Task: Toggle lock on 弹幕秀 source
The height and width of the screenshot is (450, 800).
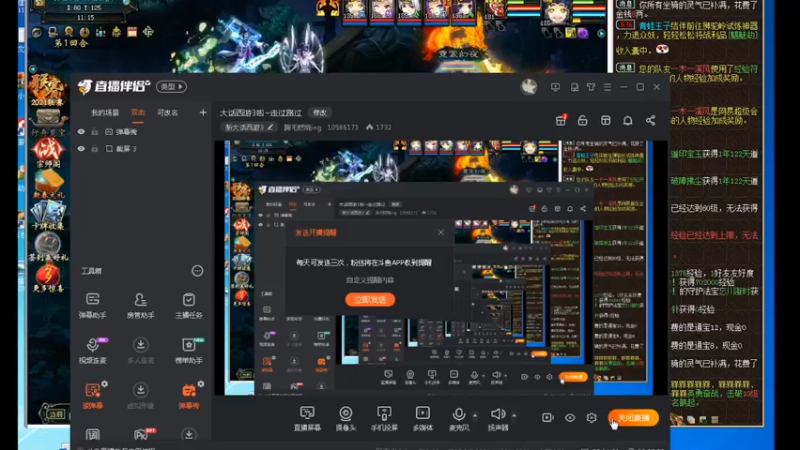Action: coord(94,132)
